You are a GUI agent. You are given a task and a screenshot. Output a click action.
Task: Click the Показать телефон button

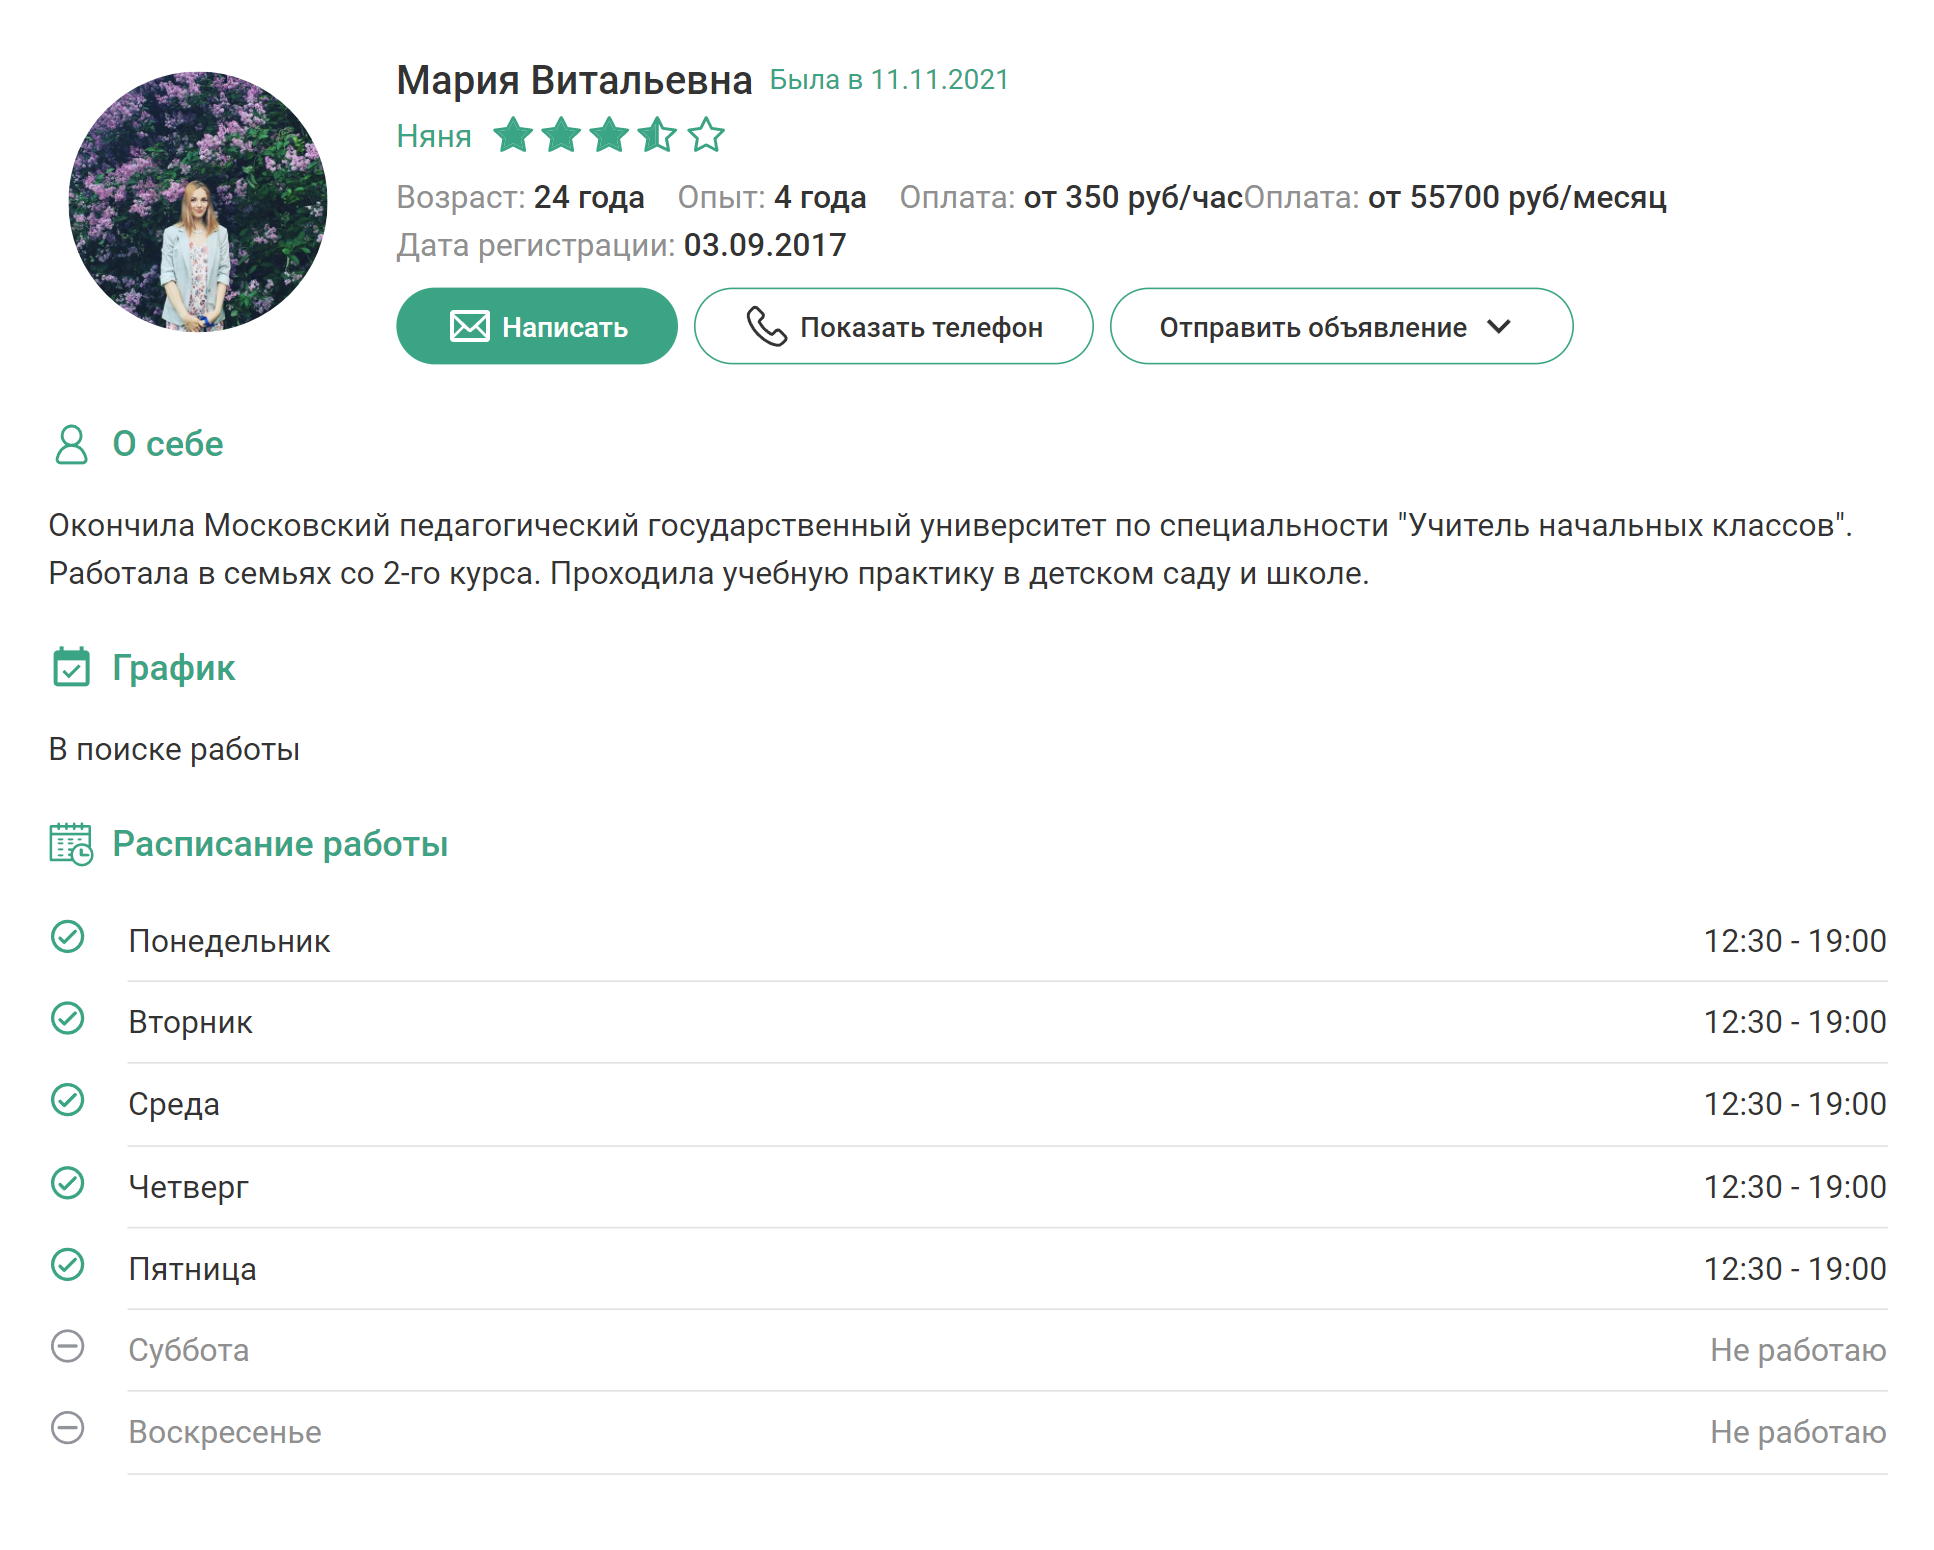(893, 327)
